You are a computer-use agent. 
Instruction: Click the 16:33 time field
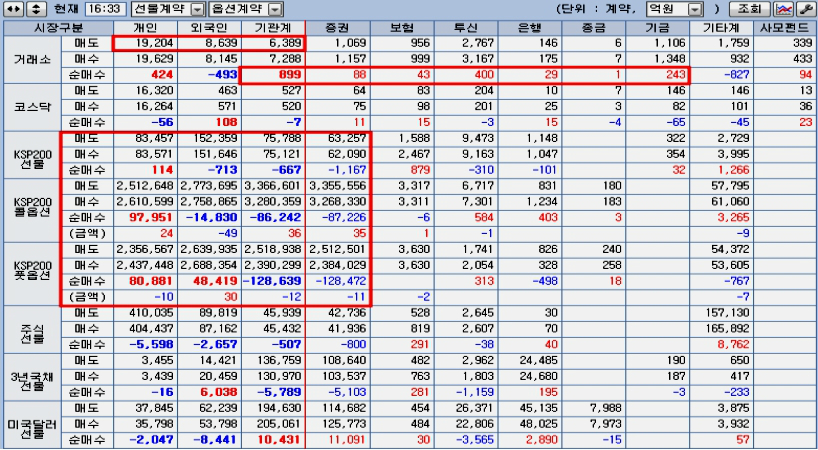106,9
